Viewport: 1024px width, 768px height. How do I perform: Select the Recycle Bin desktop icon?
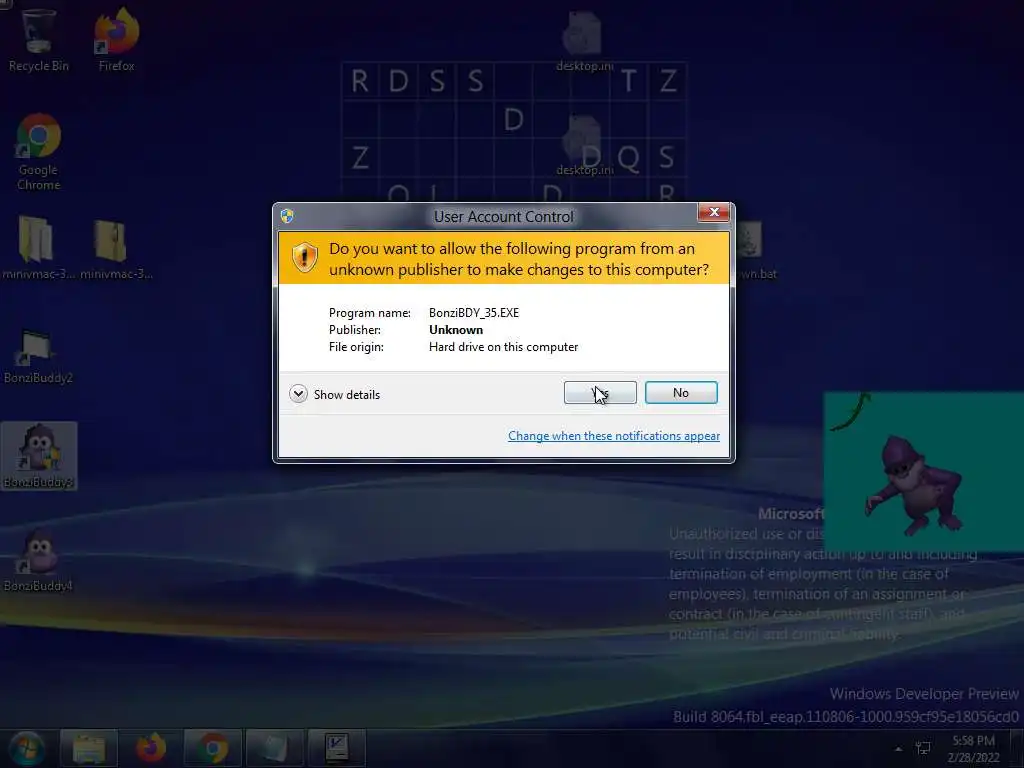pyautogui.click(x=39, y=39)
